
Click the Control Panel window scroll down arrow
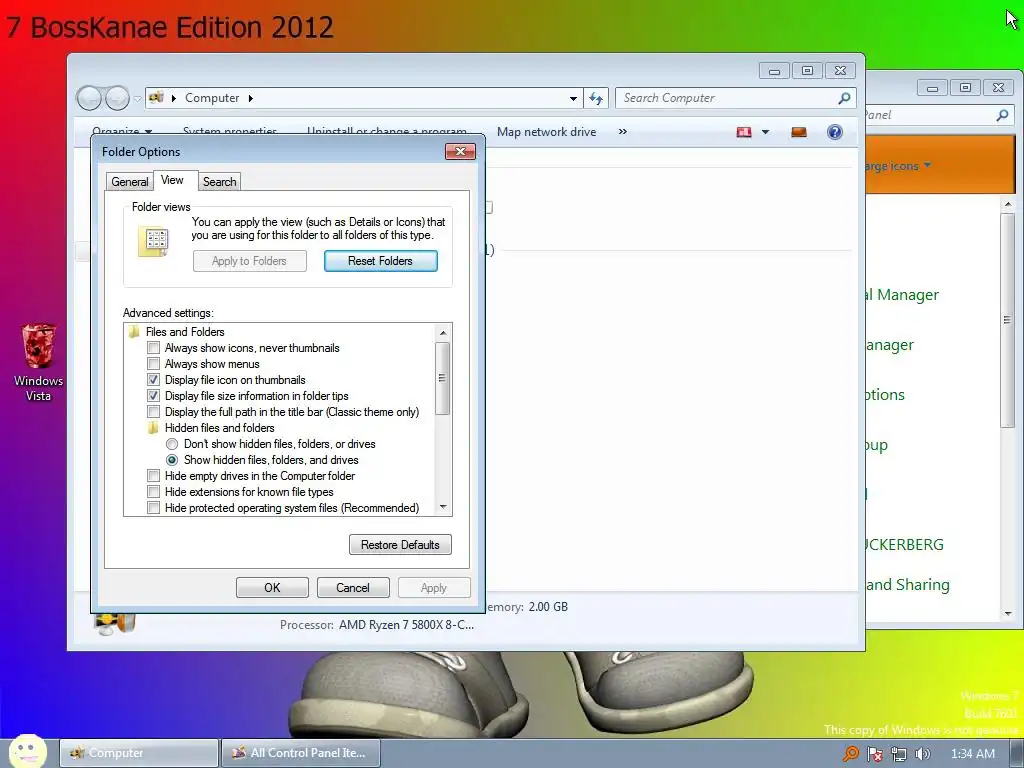point(1008,614)
